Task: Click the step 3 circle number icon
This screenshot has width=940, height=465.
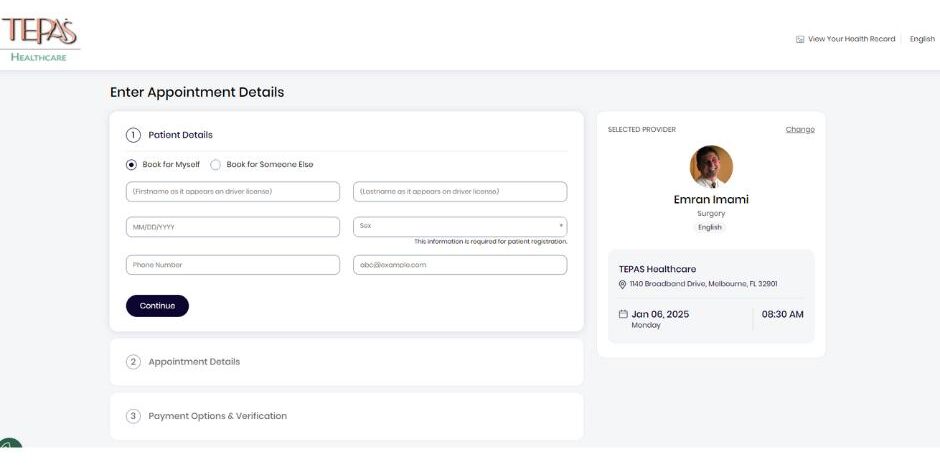Action: point(133,416)
